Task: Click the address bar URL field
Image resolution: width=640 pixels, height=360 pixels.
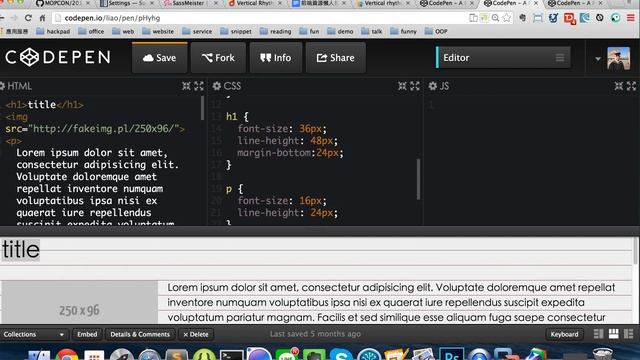Action: pos(261,18)
